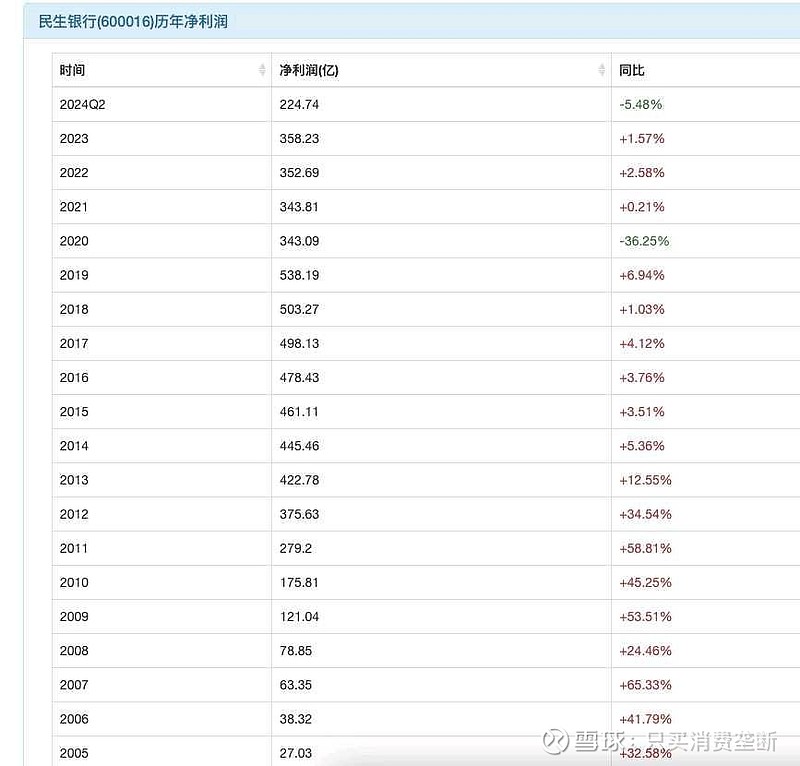The width and height of the screenshot is (800, 766).
Task: Select year-over-year value +65.33%
Action: tap(645, 686)
